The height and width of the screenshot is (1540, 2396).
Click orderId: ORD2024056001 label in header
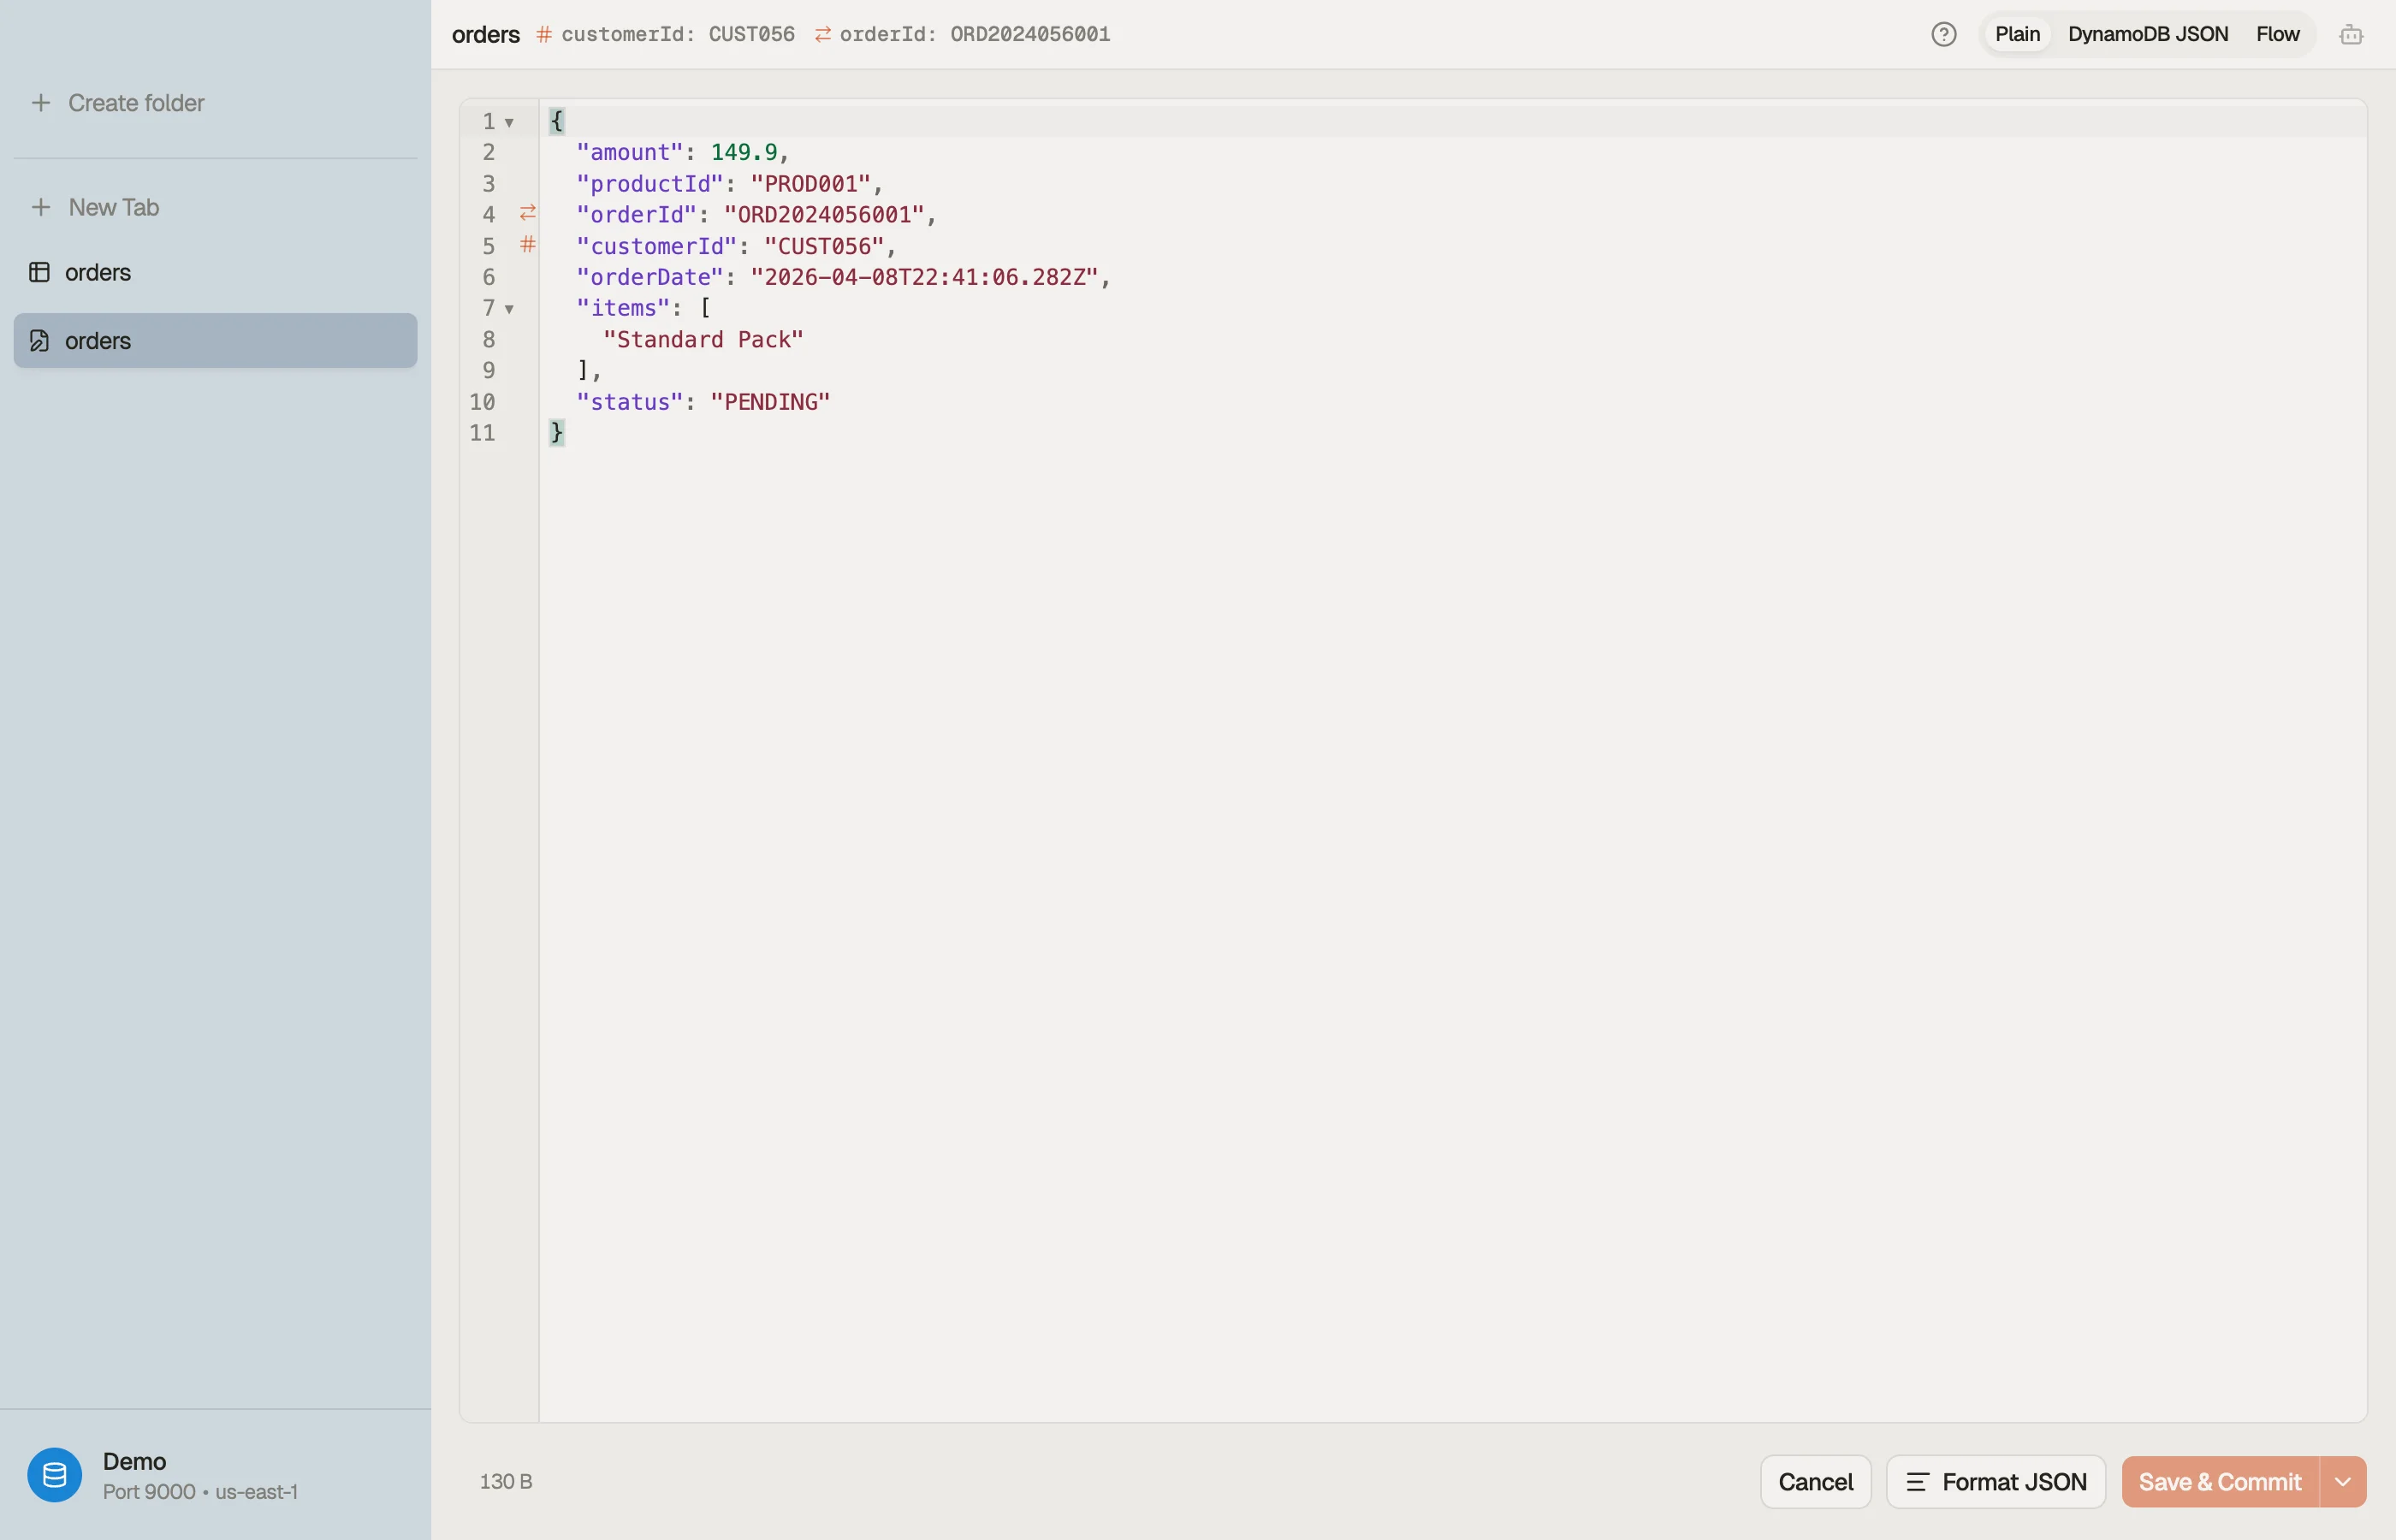975,34
